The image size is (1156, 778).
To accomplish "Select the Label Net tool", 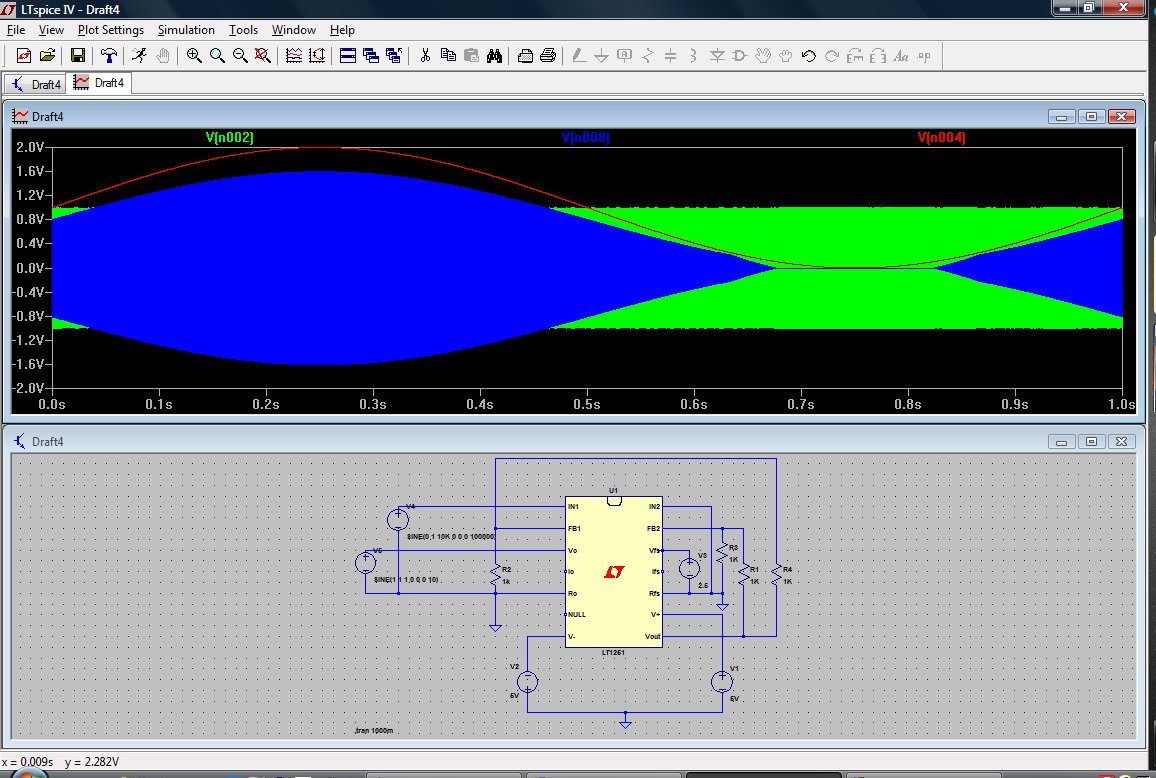I will [x=624, y=56].
